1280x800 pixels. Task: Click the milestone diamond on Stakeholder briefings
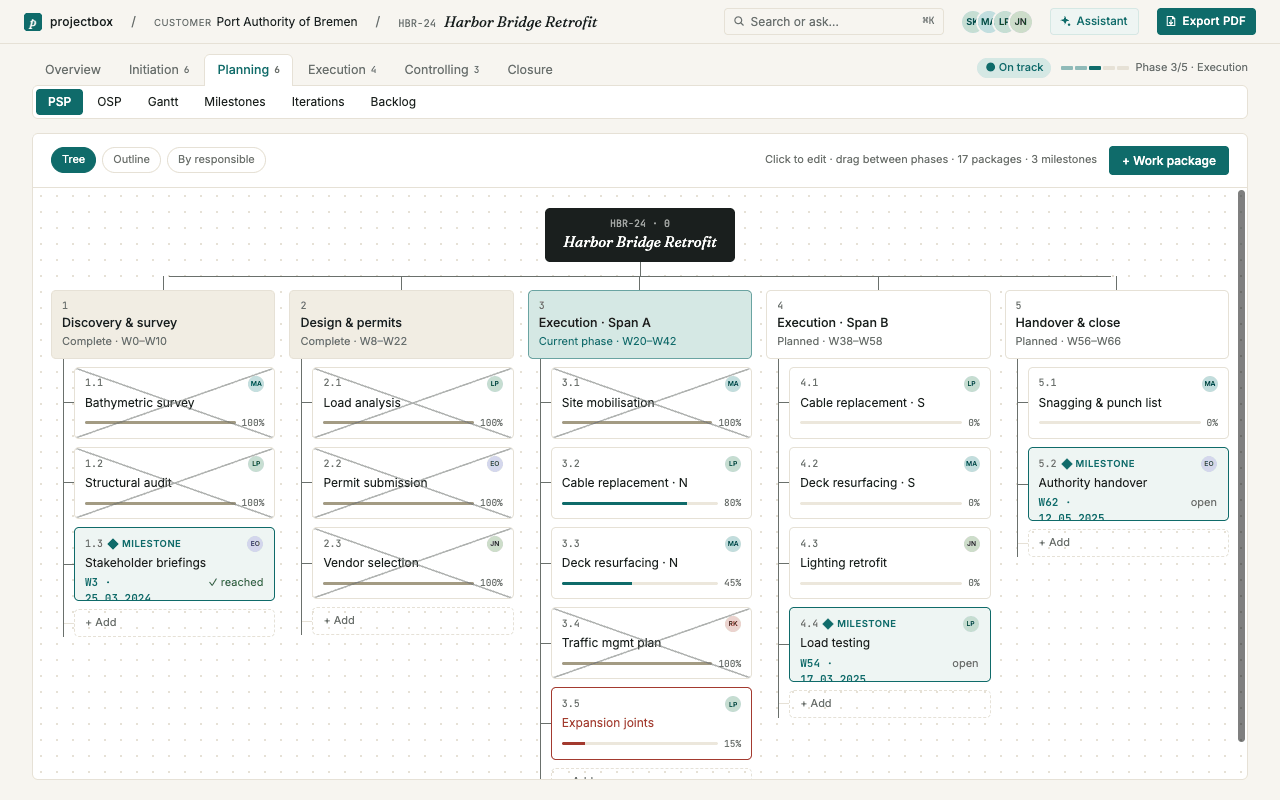pyautogui.click(x=113, y=544)
